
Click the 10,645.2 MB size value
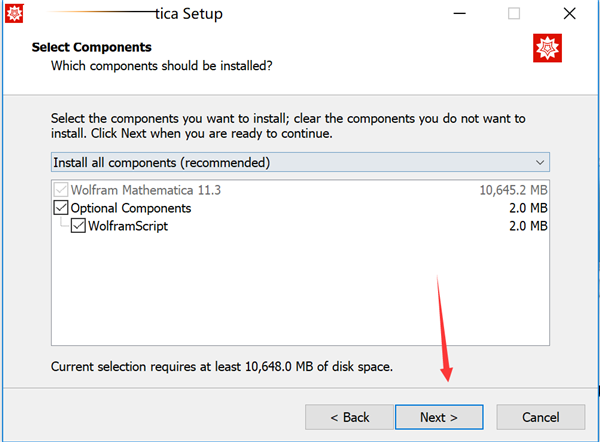[513, 190]
